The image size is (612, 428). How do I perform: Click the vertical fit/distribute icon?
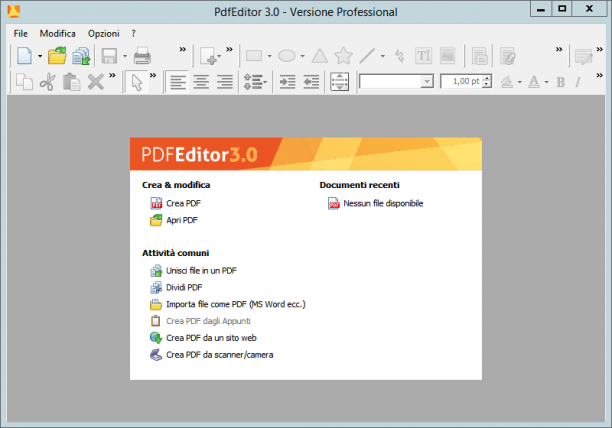point(340,82)
